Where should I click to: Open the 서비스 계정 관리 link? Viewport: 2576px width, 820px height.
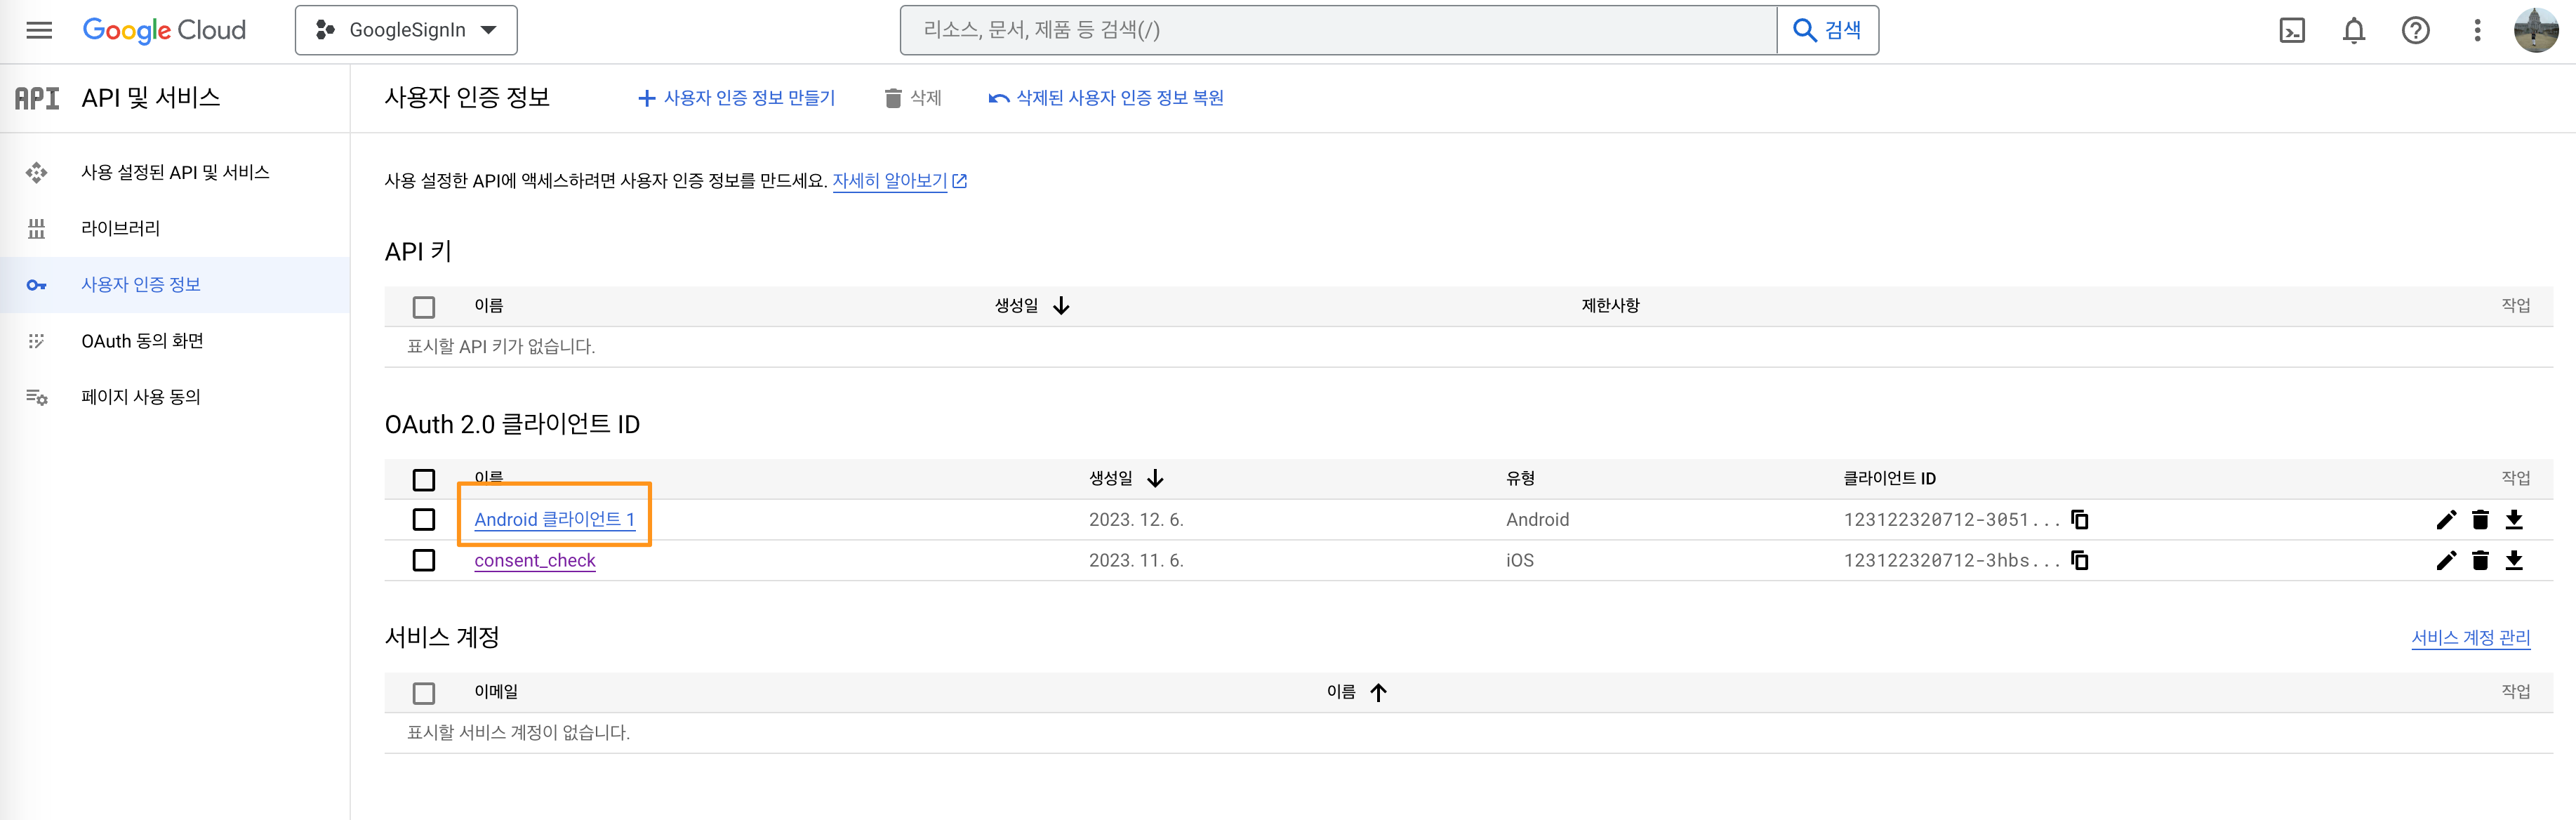[2471, 638]
